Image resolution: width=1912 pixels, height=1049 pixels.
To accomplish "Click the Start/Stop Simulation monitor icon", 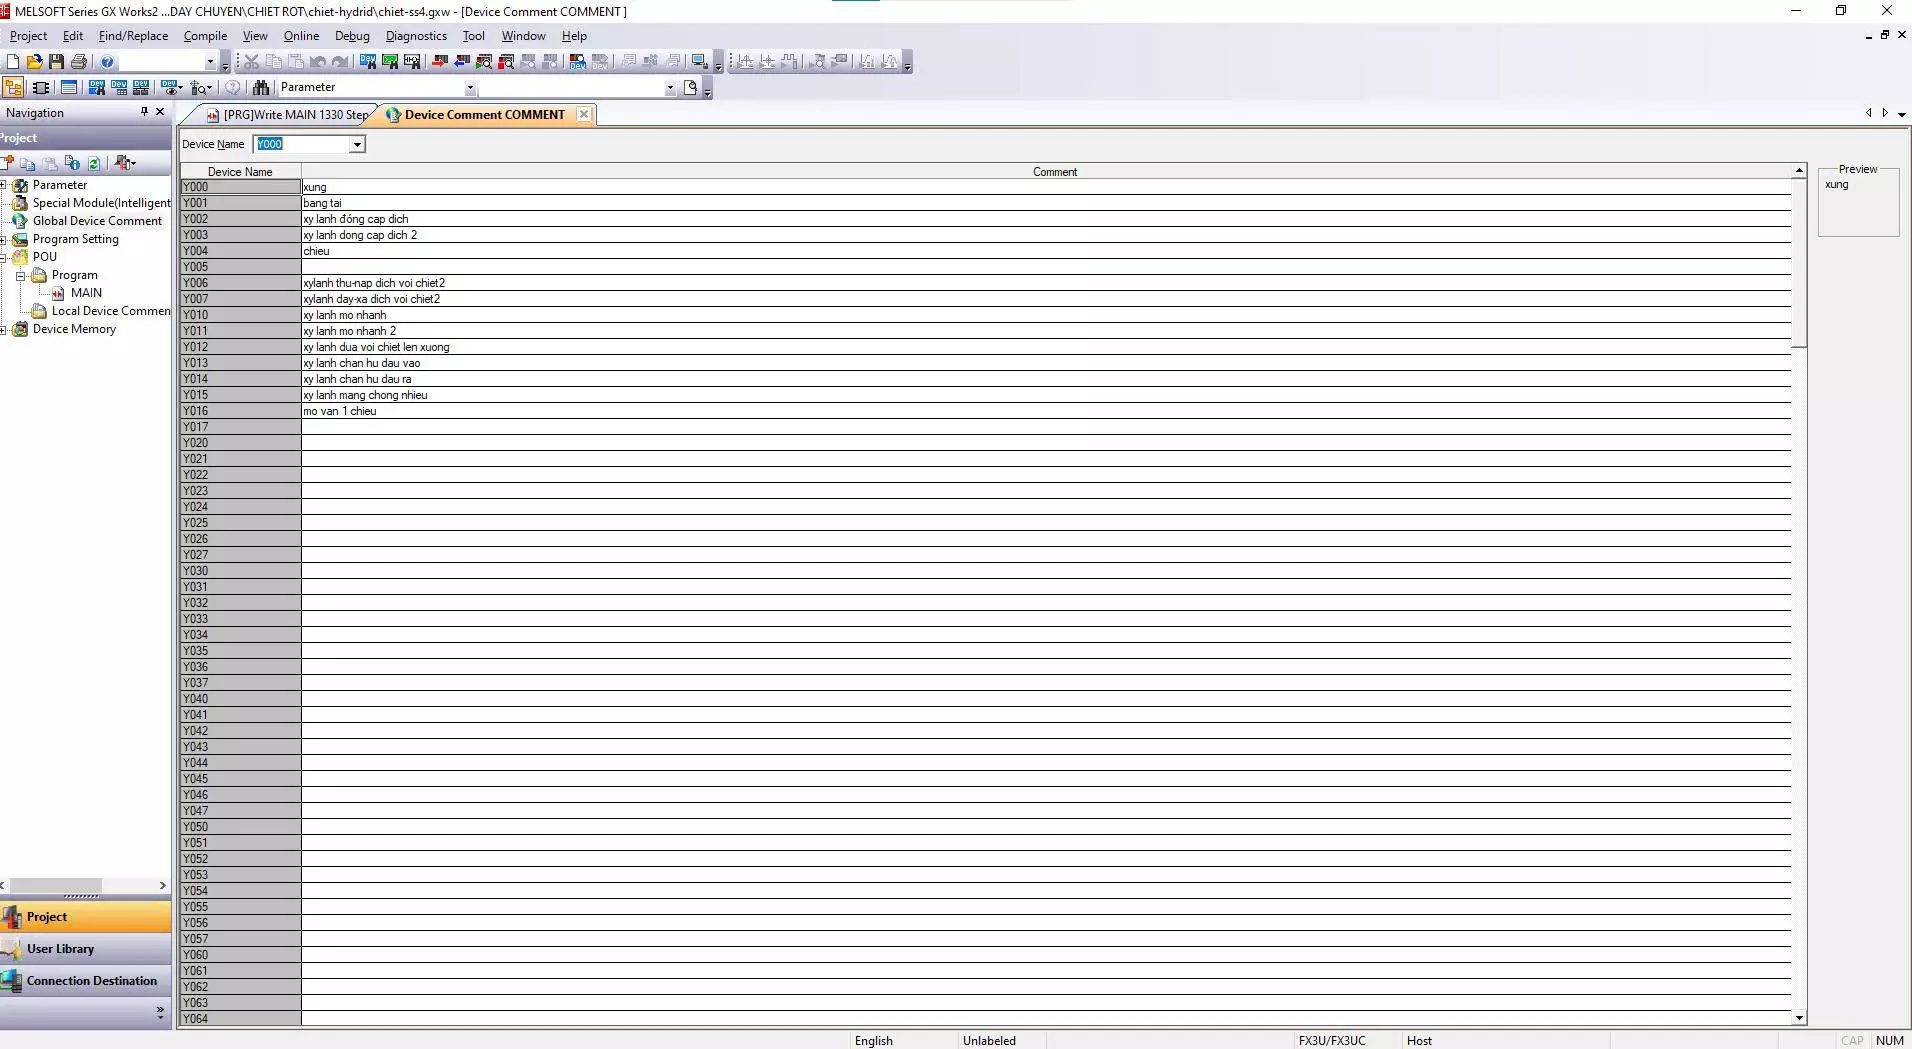I will point(700,62).
